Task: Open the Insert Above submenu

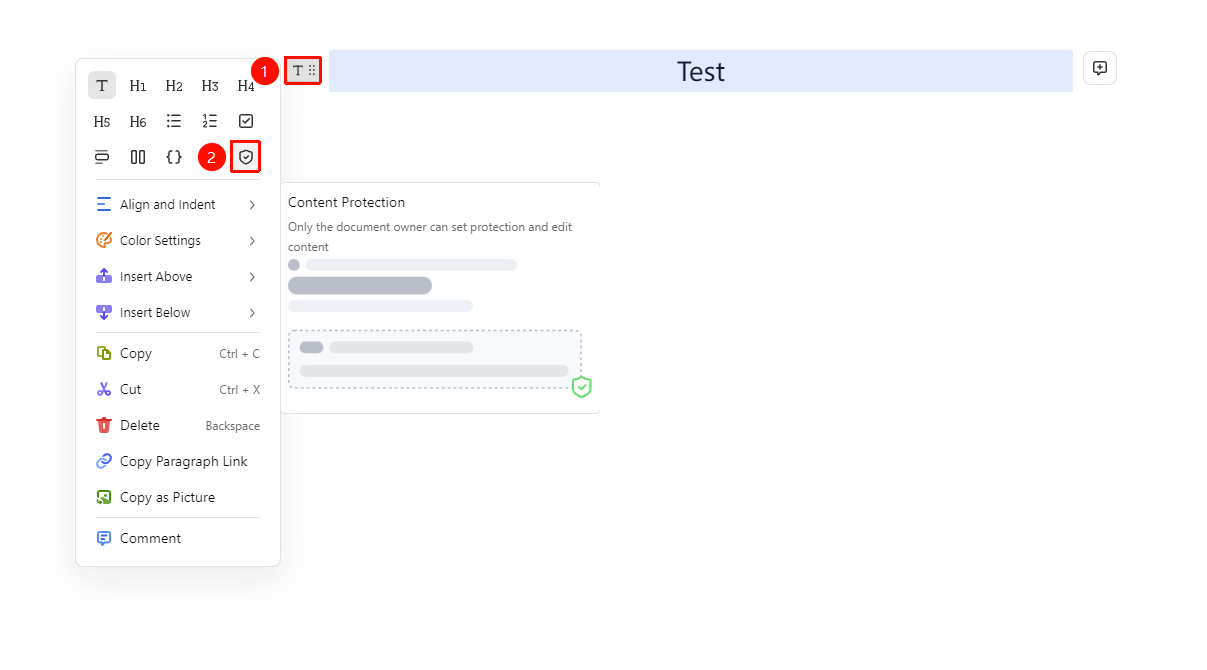Action: tap(178, 277)
